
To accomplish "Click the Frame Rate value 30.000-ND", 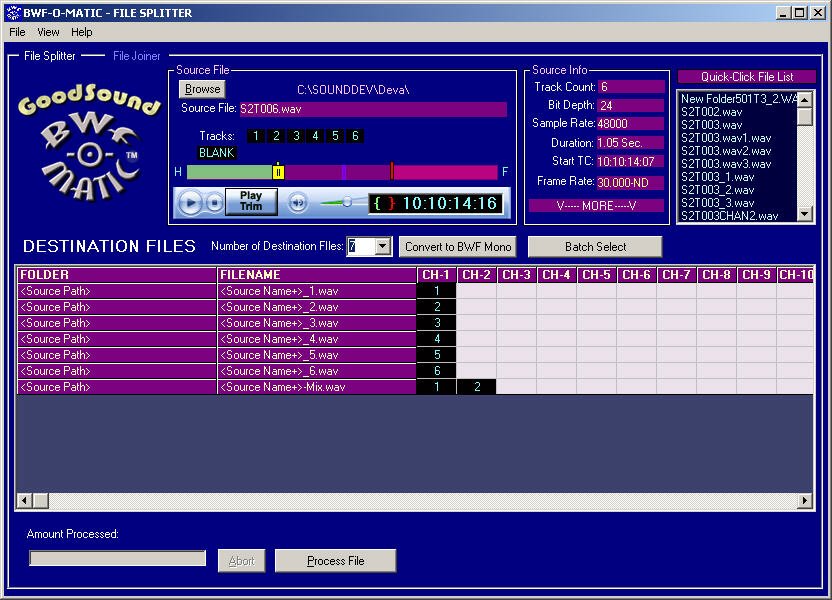I will [x=630, y=182].
